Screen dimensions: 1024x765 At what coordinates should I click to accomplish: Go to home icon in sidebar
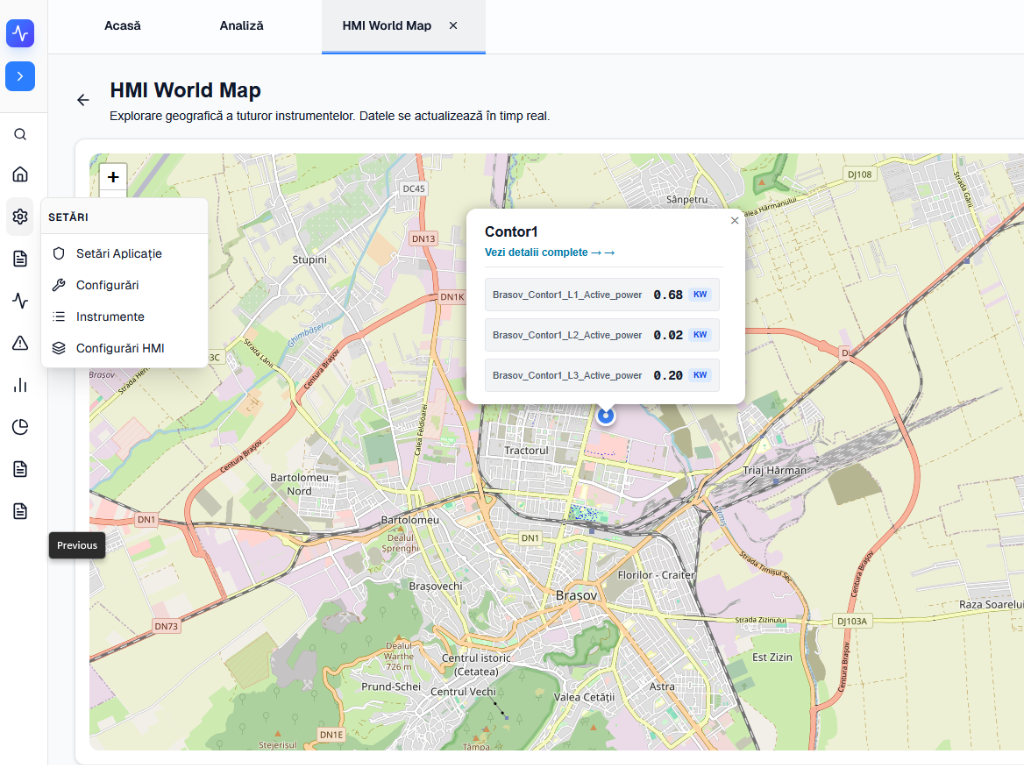(20, 174)
